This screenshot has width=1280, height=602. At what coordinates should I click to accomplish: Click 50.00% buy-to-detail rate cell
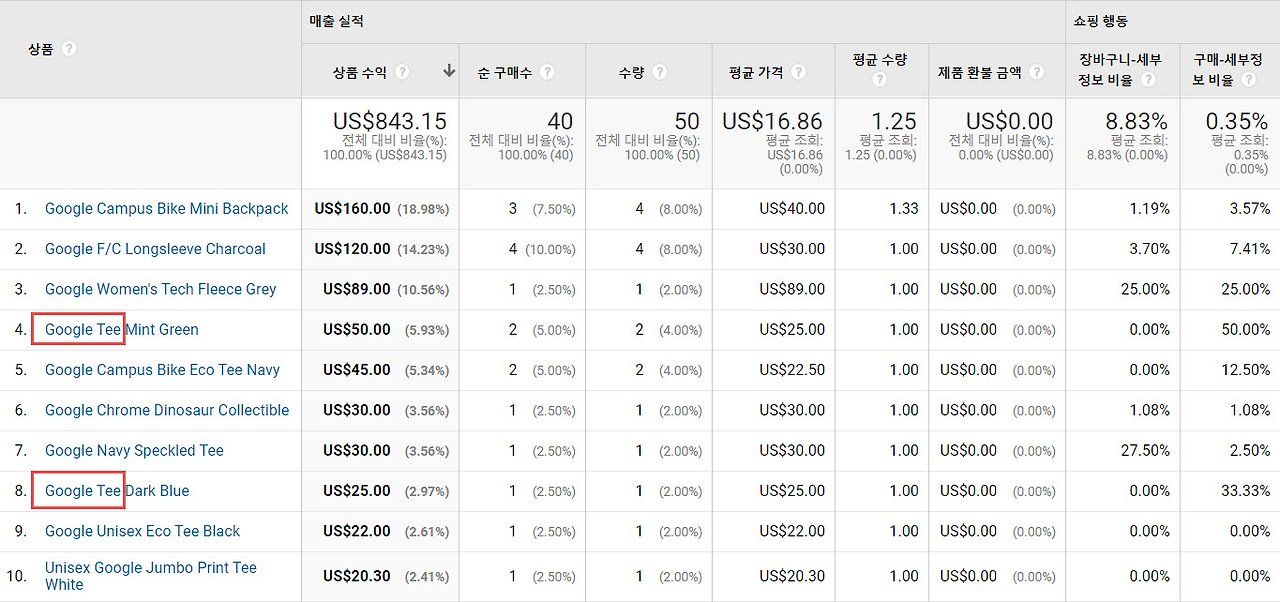(x=1246, y=330)
